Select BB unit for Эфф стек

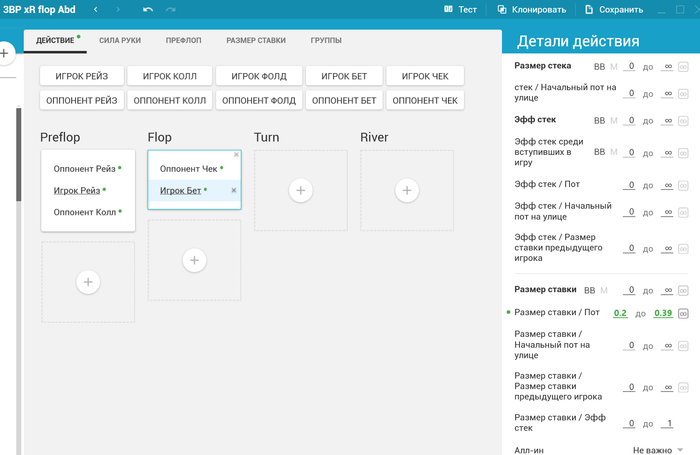point(599,121)
